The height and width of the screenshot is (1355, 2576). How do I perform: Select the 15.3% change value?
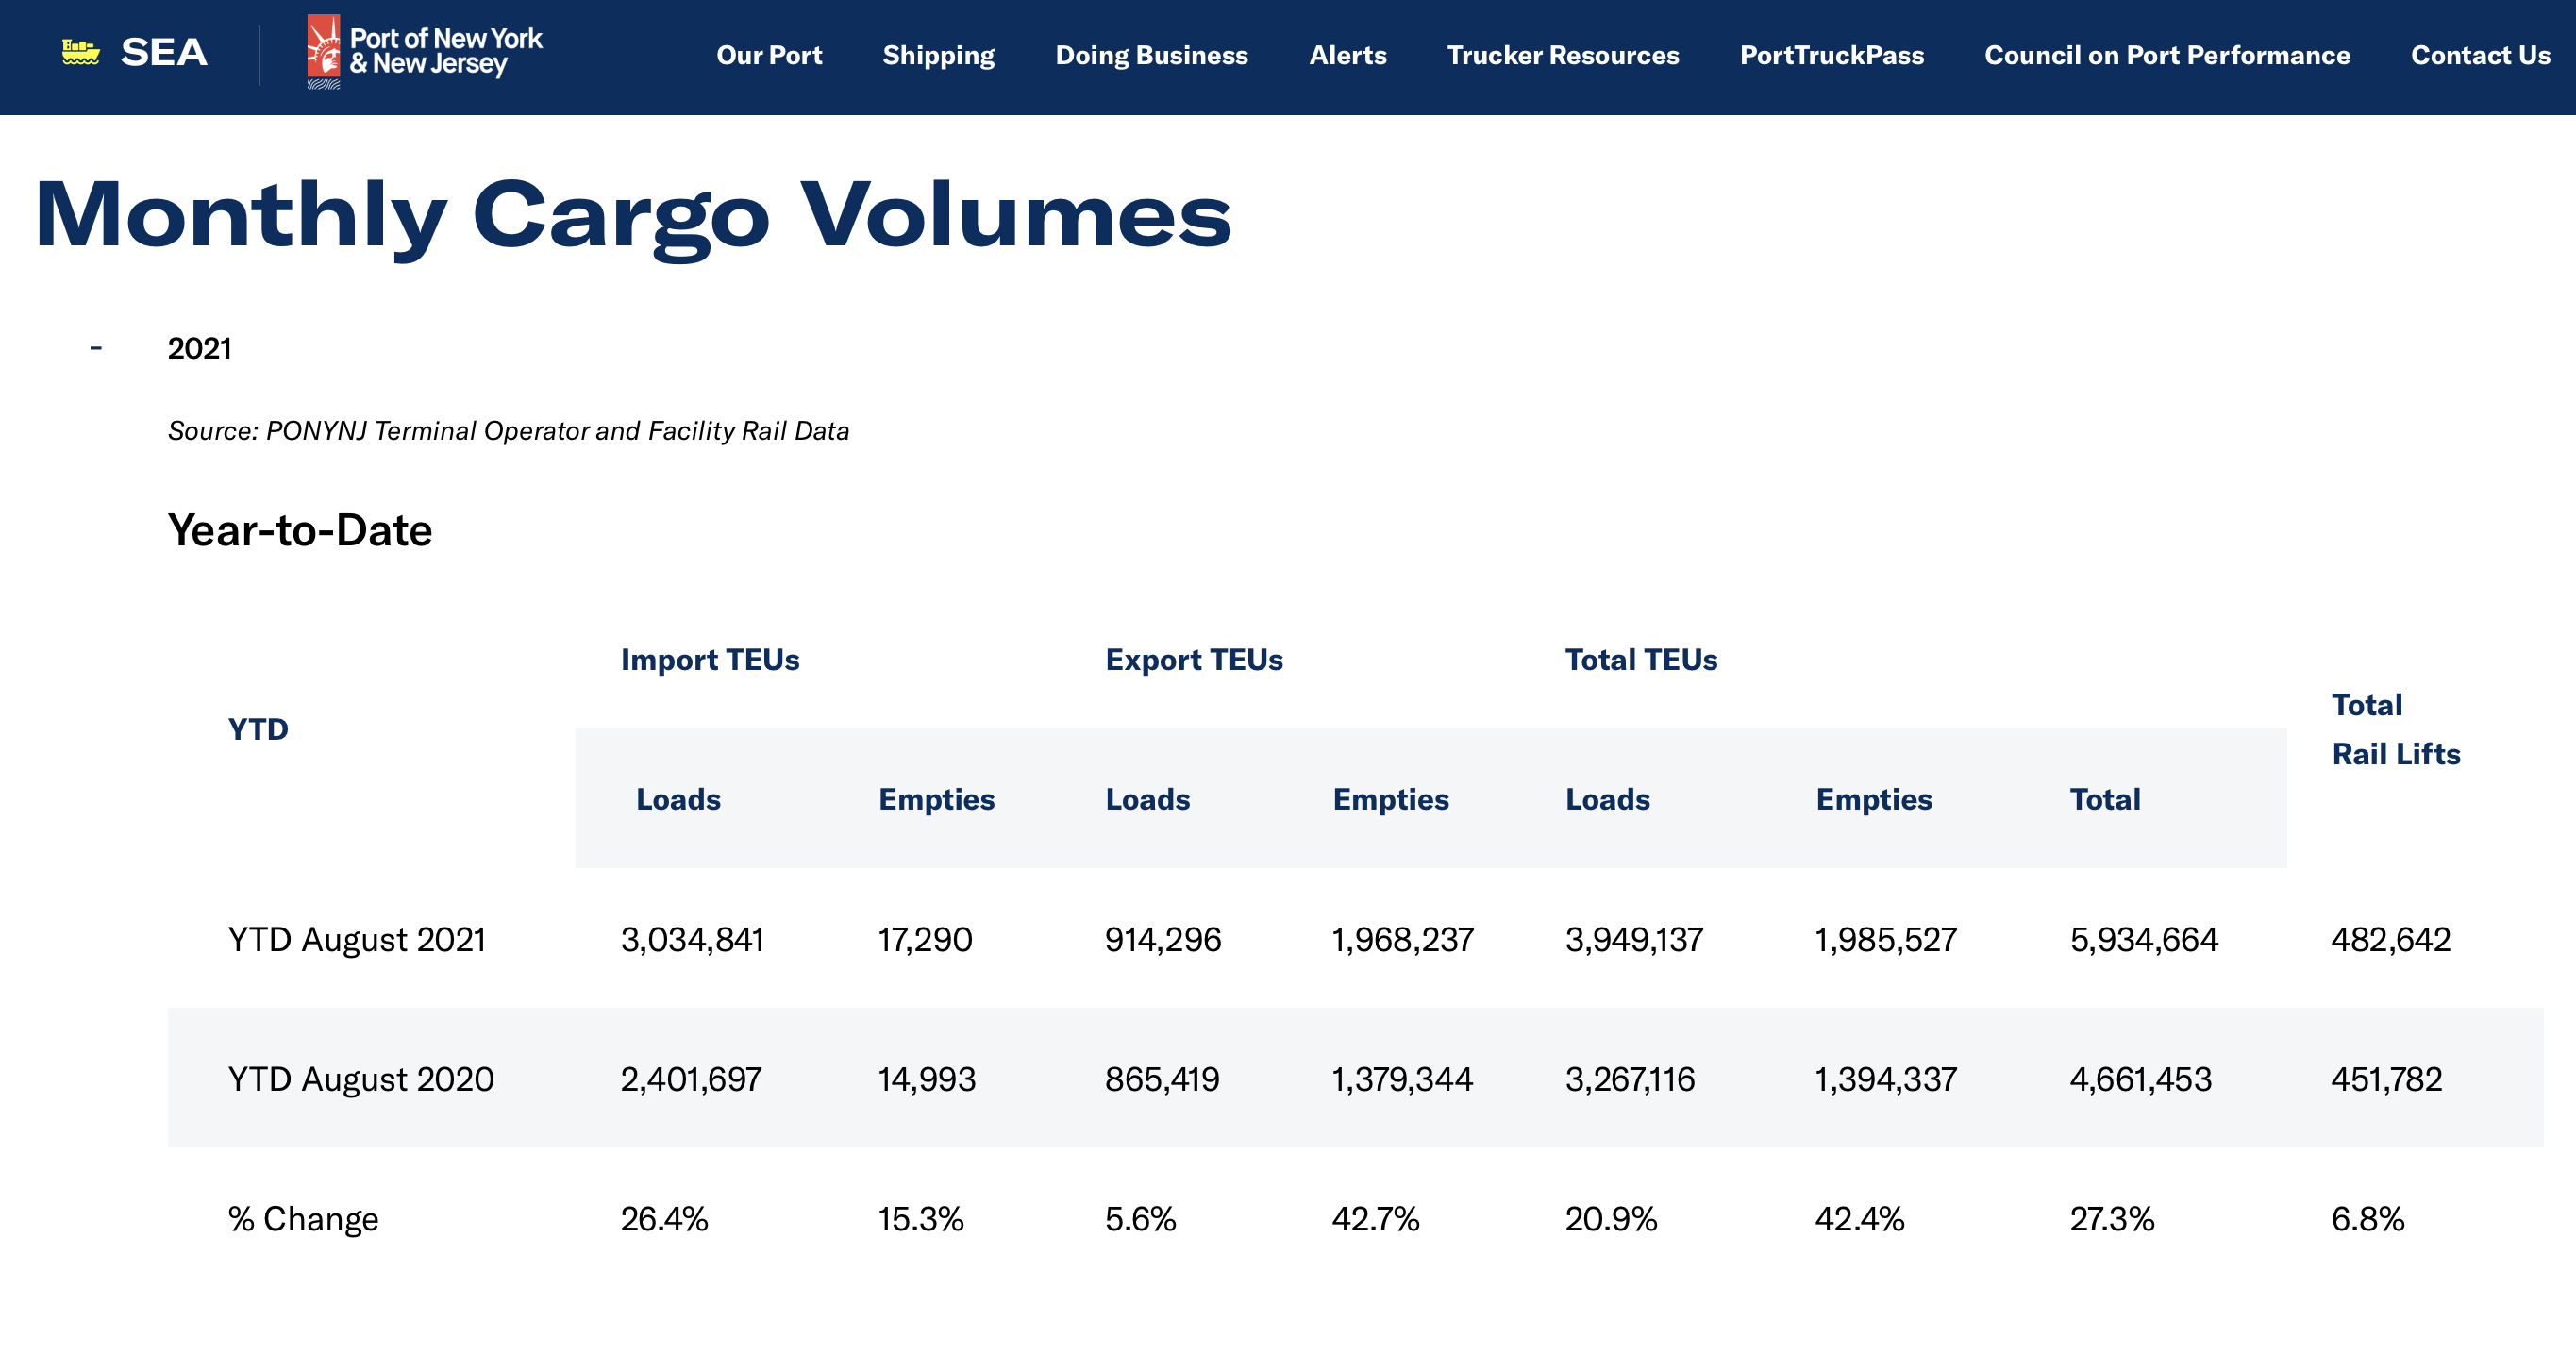[920, 1219]
